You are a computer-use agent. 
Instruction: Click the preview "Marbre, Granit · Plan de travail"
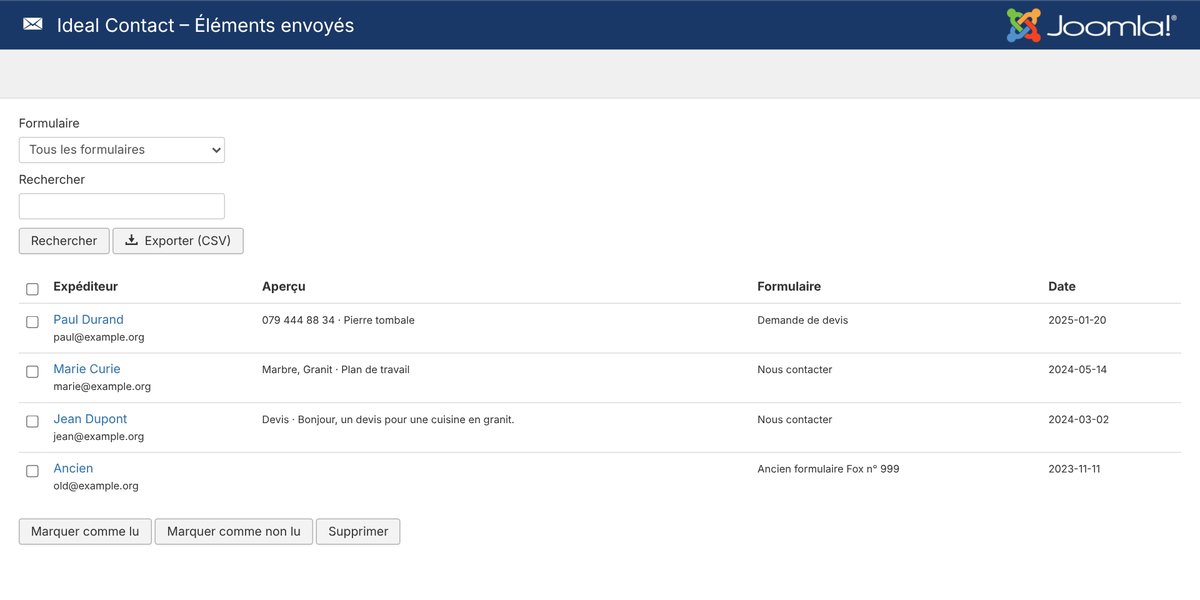(336, 370)
